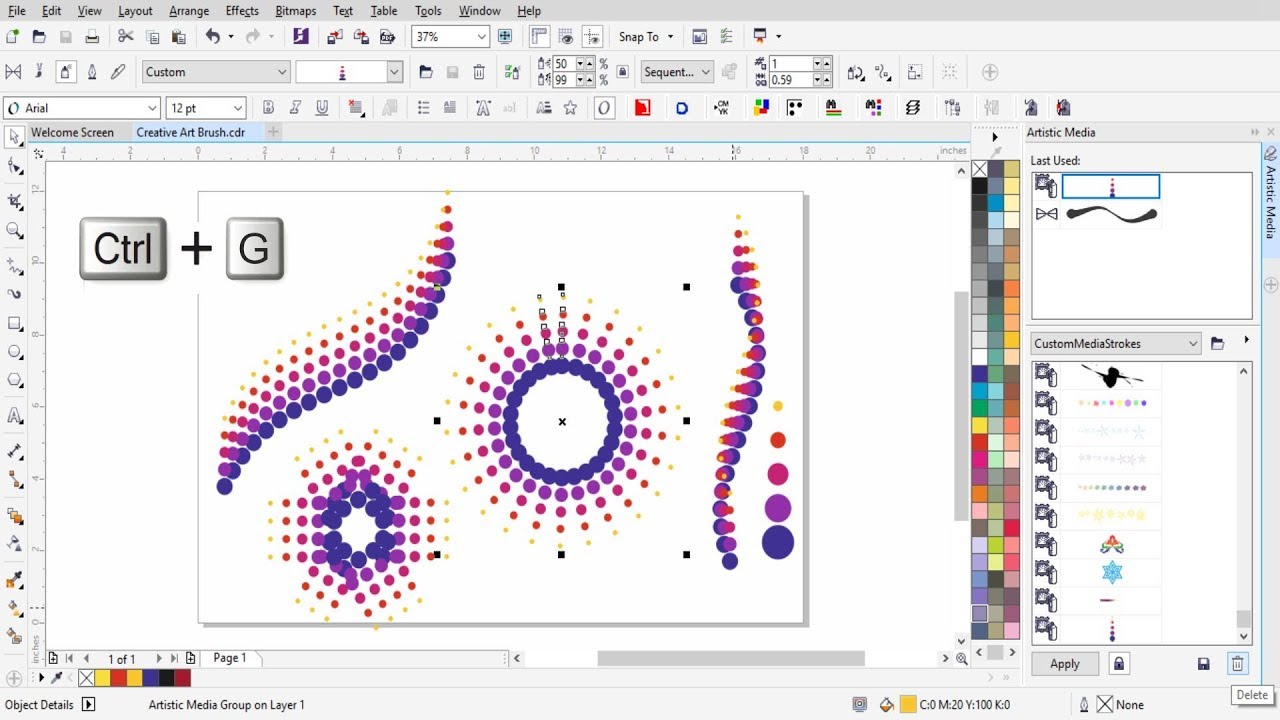
Task: Select the Freehand tool
Action: [x=15, y=266]
